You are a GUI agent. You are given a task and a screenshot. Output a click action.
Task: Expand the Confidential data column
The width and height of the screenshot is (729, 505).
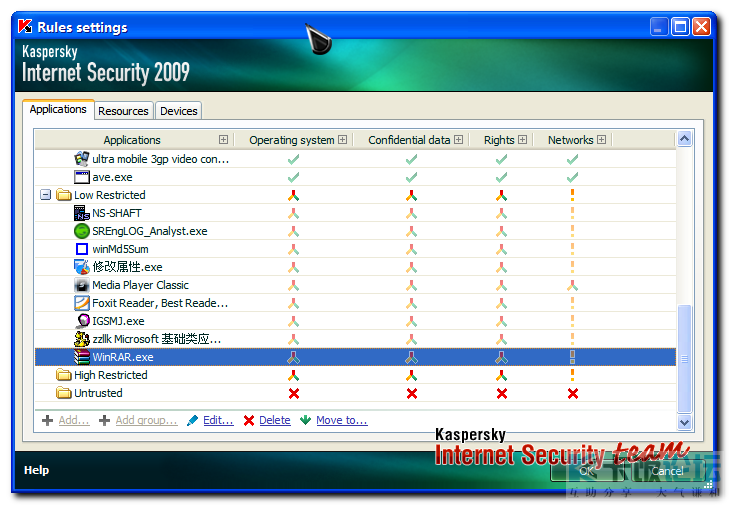(x=458, y=140)
